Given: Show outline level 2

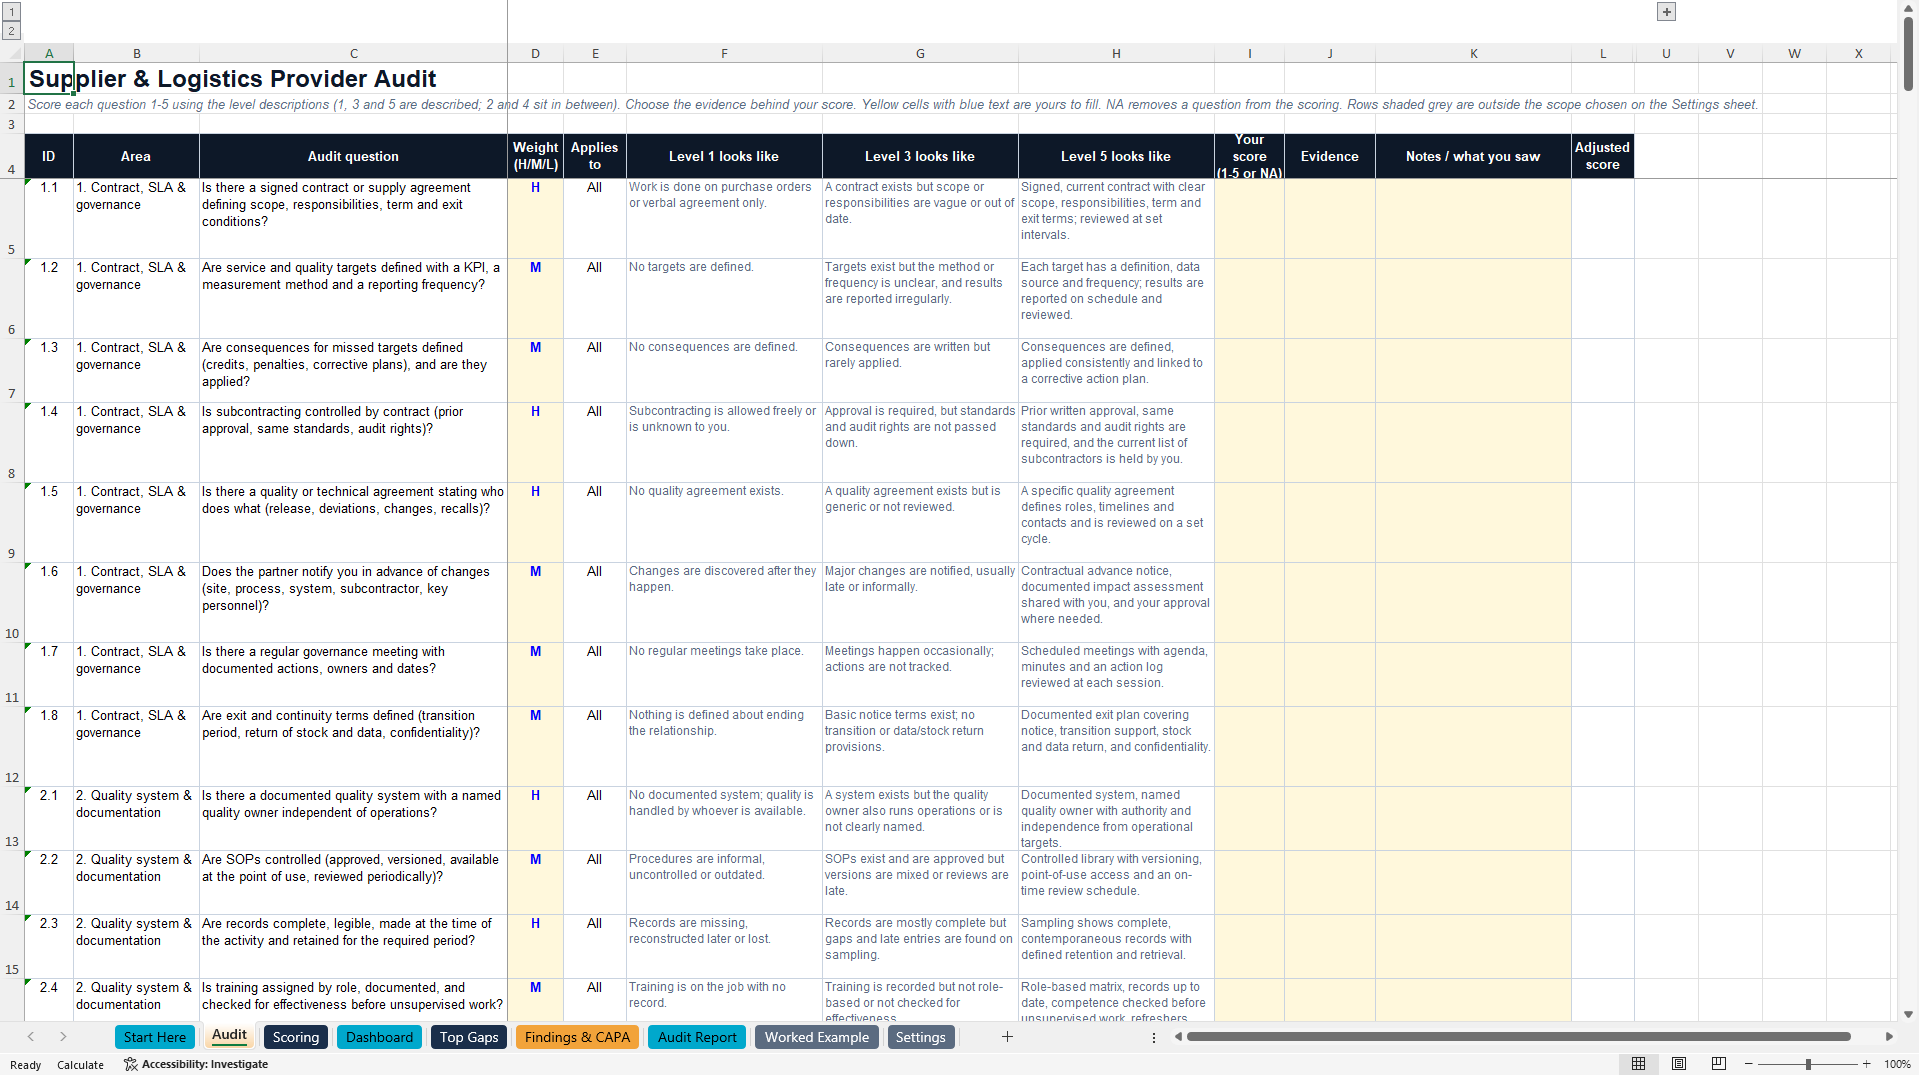Looking at the screenshot, I should (12, 31).
